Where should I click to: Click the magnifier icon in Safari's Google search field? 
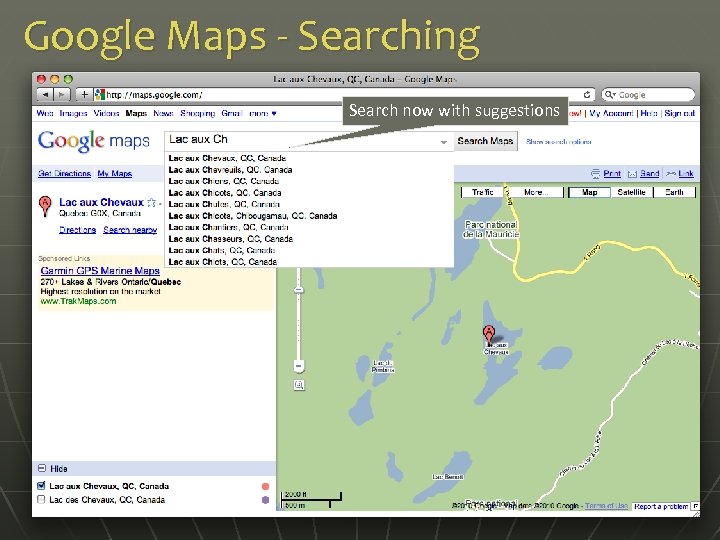[610, 95]
